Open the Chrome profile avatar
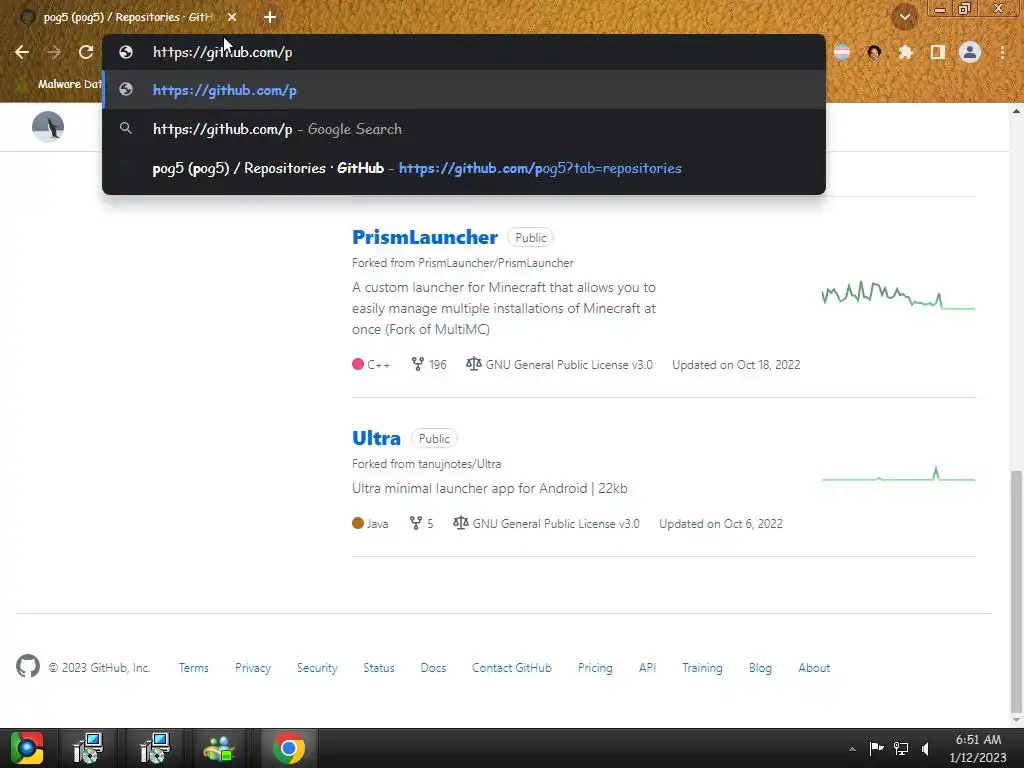This screenshot has width=1024, height=768. coord(970,52)
